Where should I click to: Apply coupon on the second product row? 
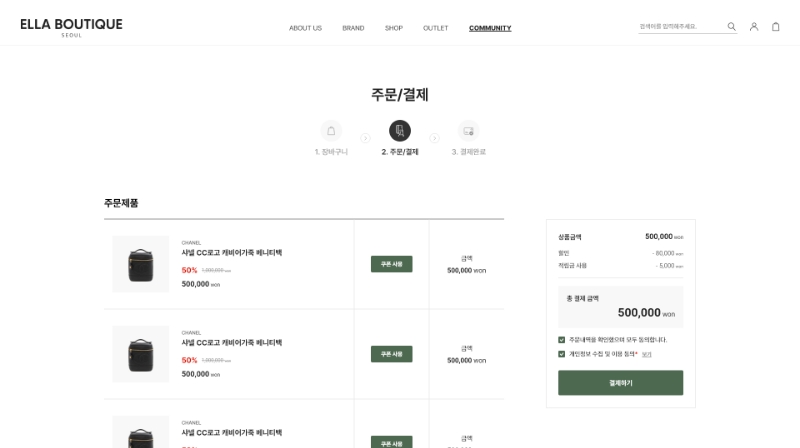(391, 354)
